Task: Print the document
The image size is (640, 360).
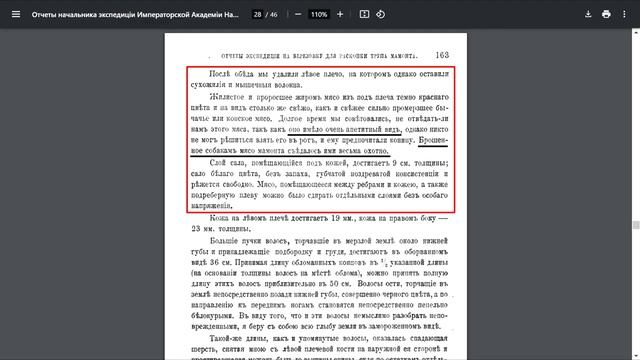Action: pos(606,14)
